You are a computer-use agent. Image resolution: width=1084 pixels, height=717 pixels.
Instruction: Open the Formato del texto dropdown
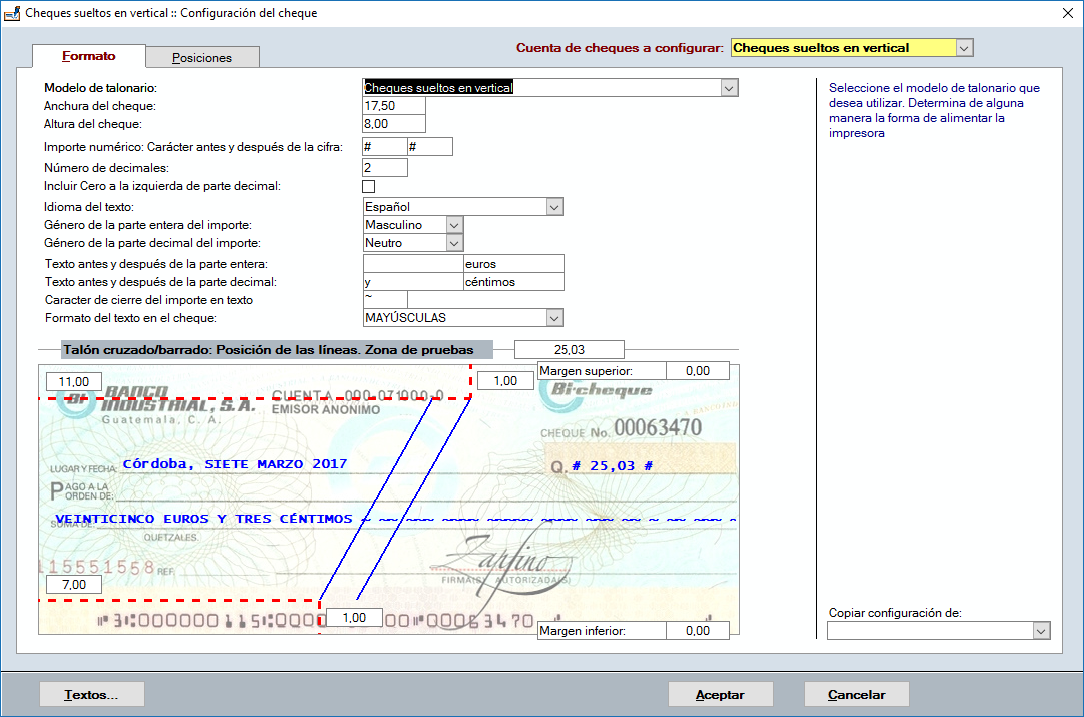point(554,317)
